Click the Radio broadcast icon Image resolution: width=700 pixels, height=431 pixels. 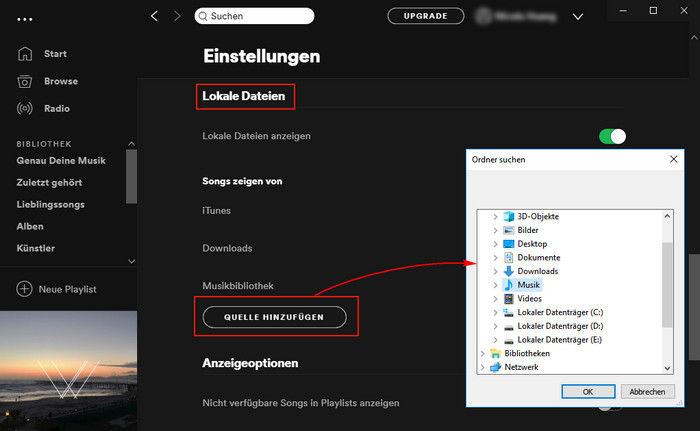coord(25,109)
